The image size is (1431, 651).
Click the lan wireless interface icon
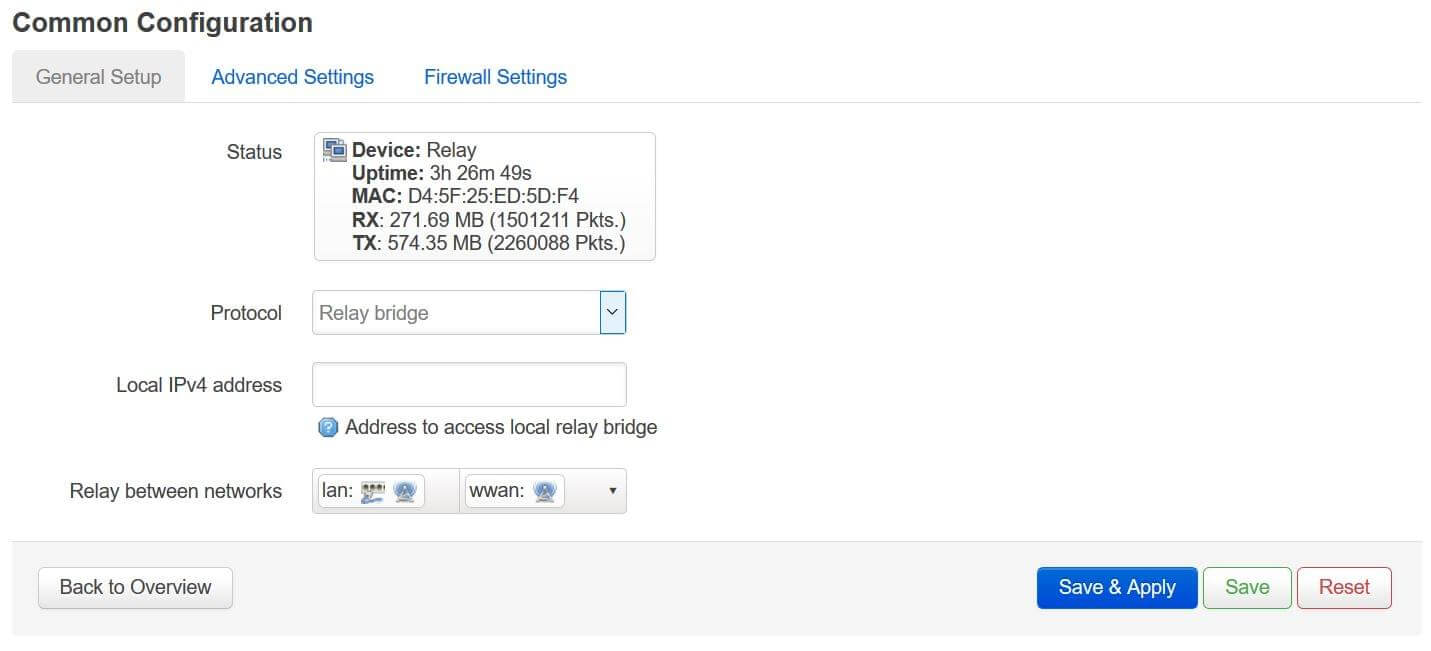pos(404,491)
